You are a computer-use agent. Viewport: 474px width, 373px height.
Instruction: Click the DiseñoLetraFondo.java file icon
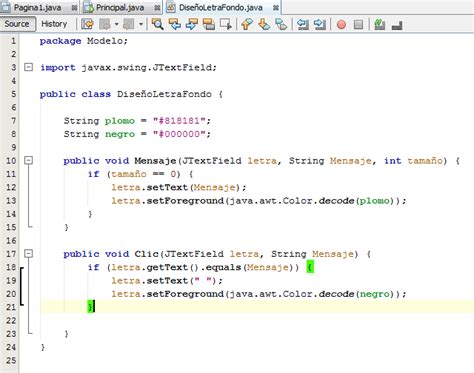click(x=171, y=7)
